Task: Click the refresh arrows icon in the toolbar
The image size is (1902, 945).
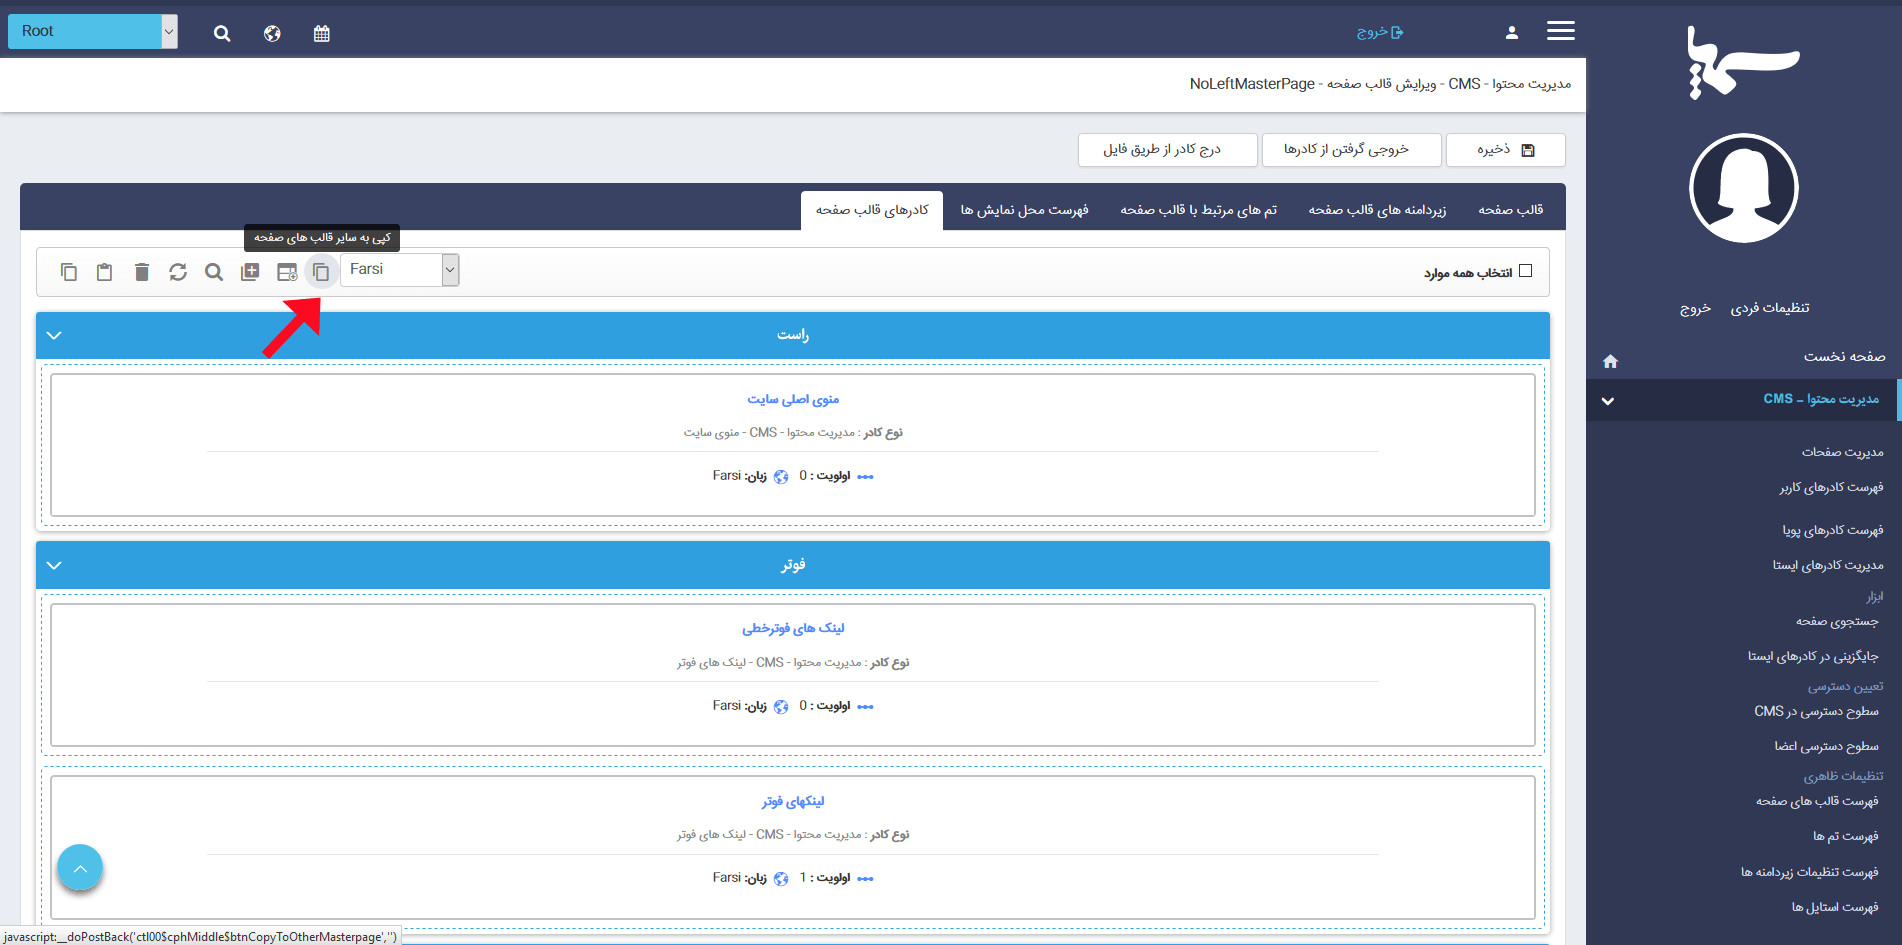Action: click(x=178, y=272)
